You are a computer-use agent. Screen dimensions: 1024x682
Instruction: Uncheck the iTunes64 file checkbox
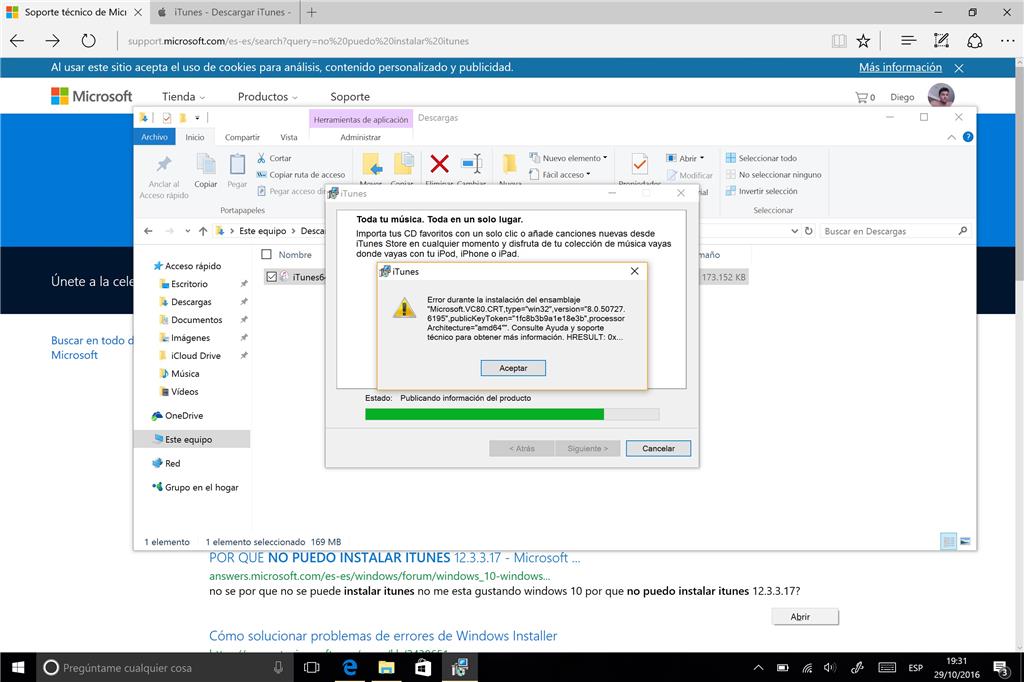(x=271, y=277)
